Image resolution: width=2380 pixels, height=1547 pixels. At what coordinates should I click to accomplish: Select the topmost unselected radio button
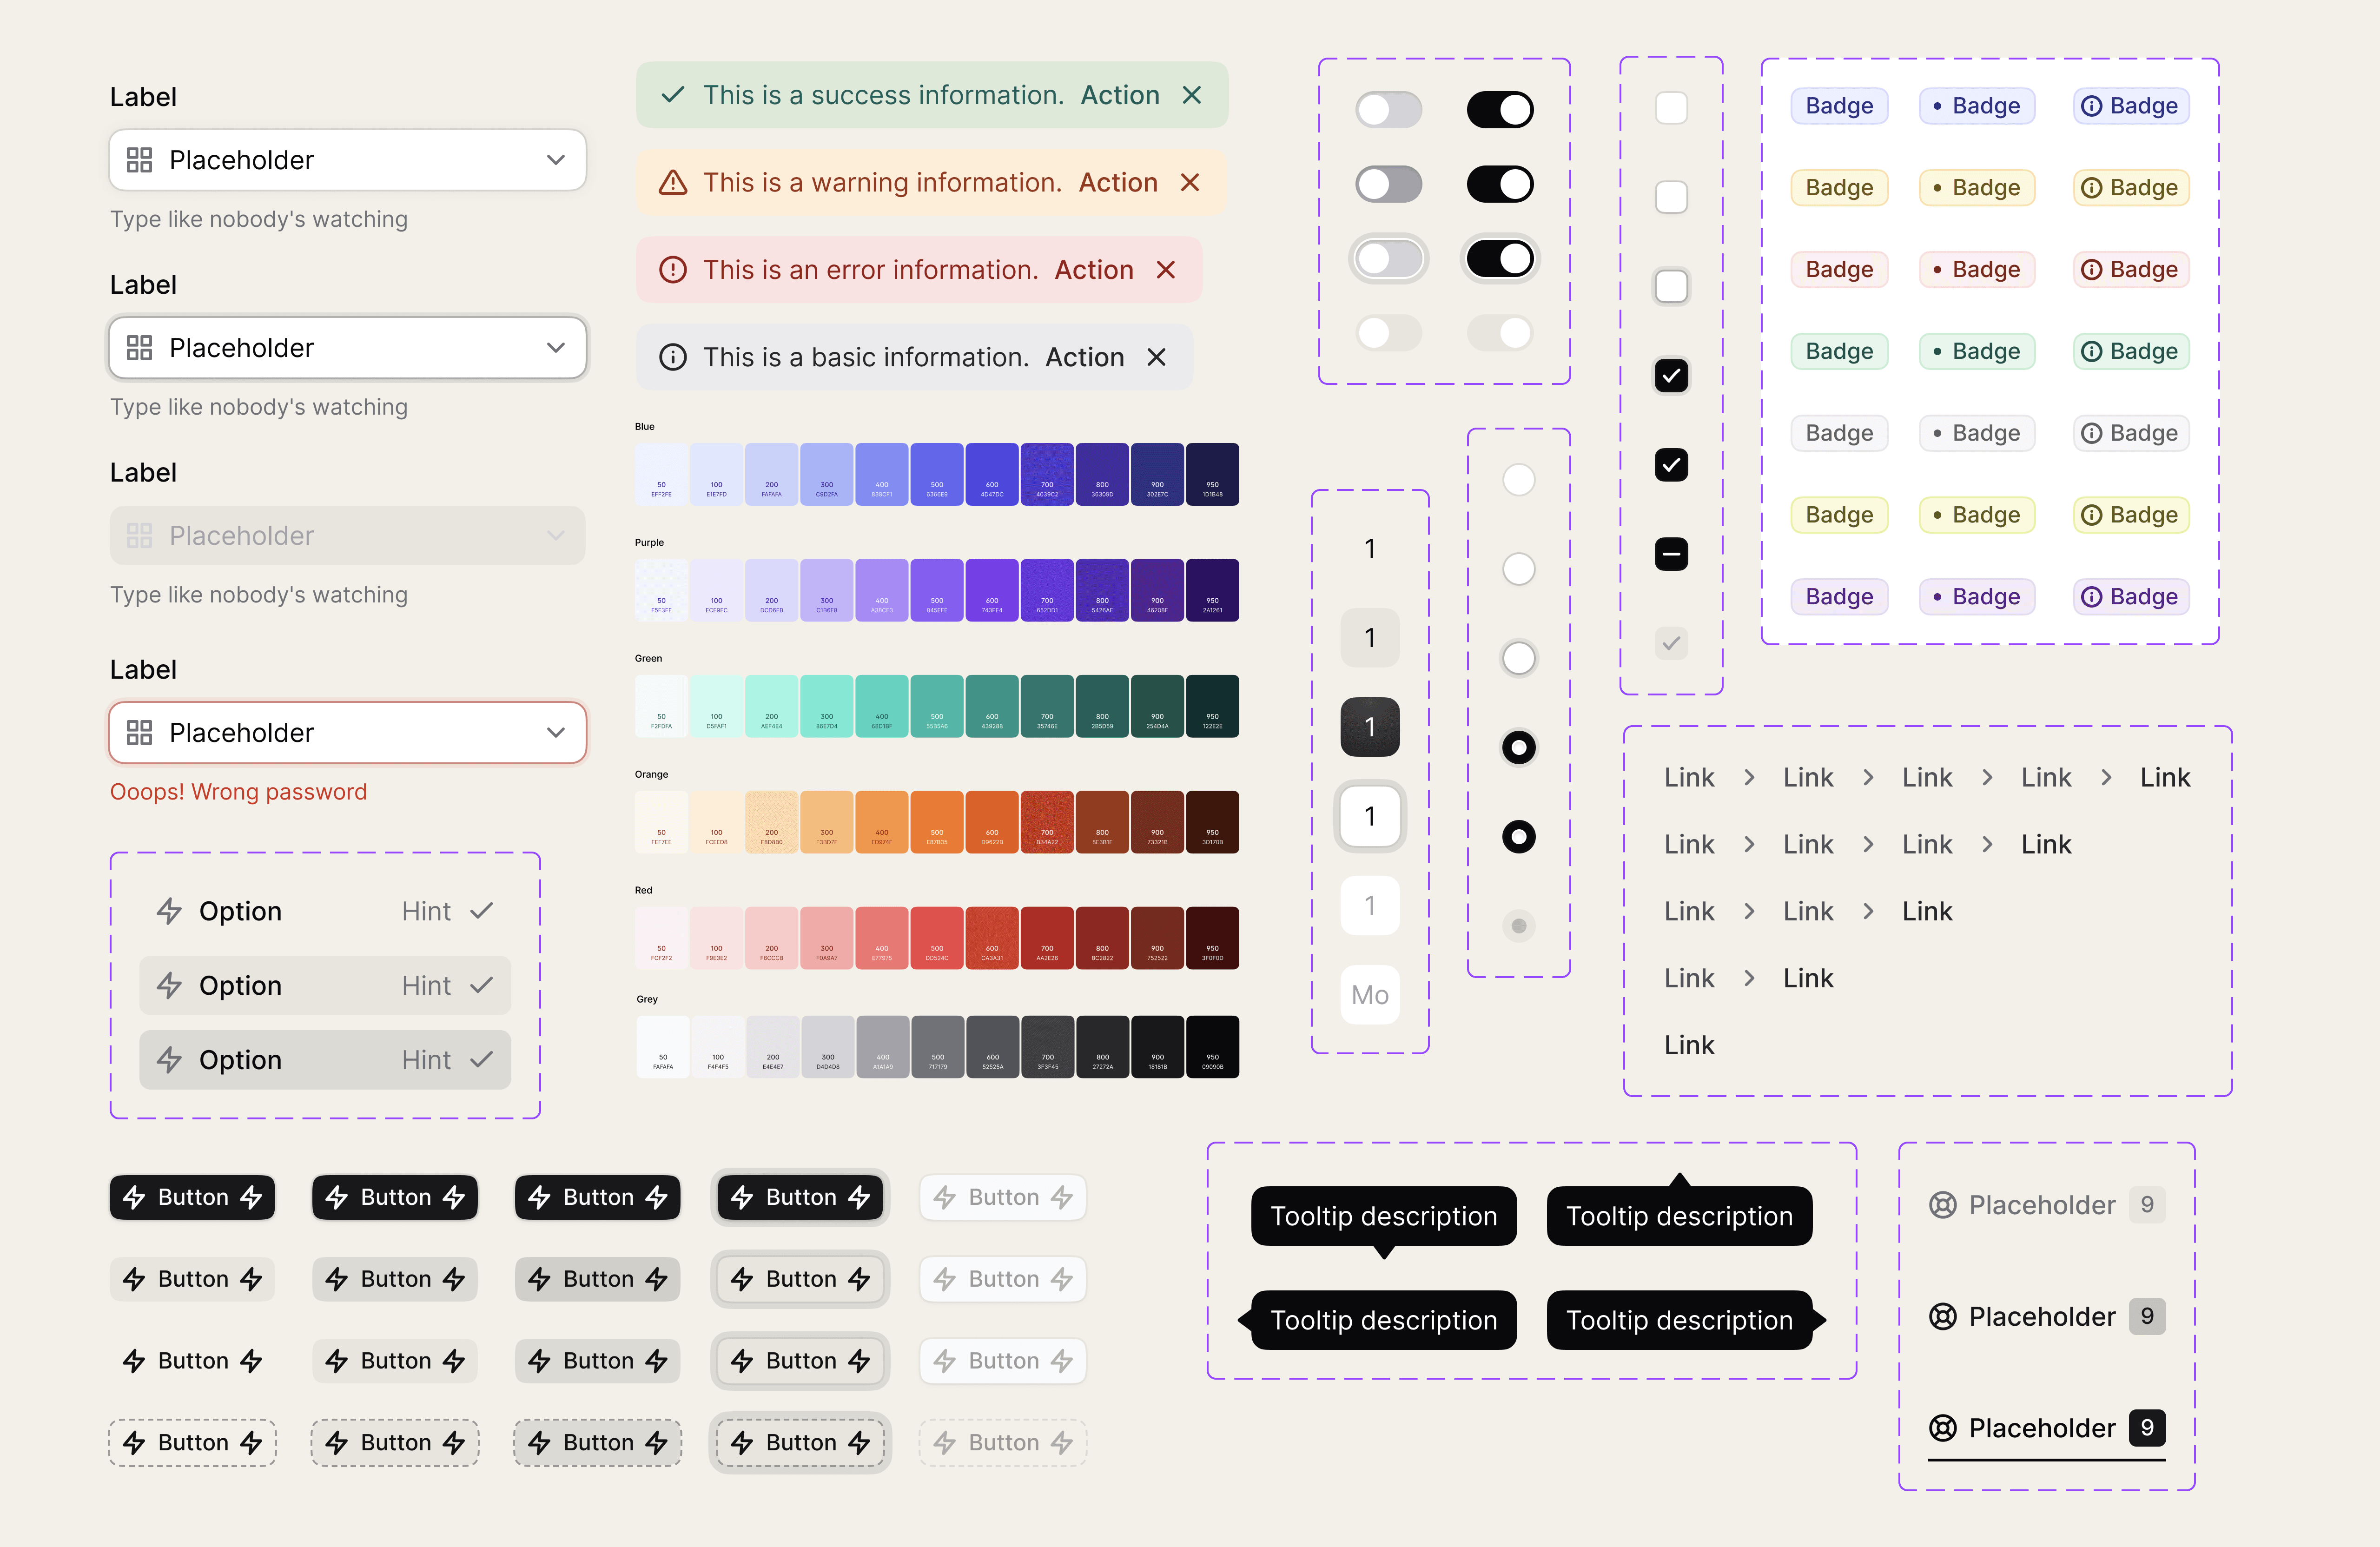(x=1518, y=480)
